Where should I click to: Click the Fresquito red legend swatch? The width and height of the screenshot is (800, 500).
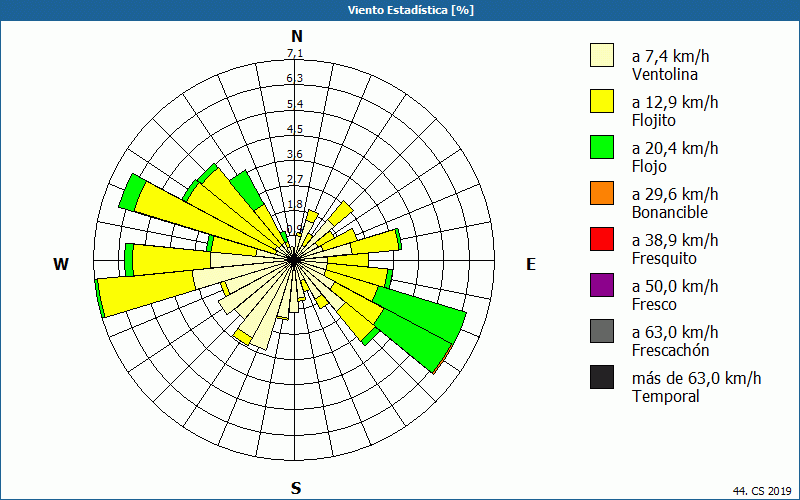coord(602,239)
